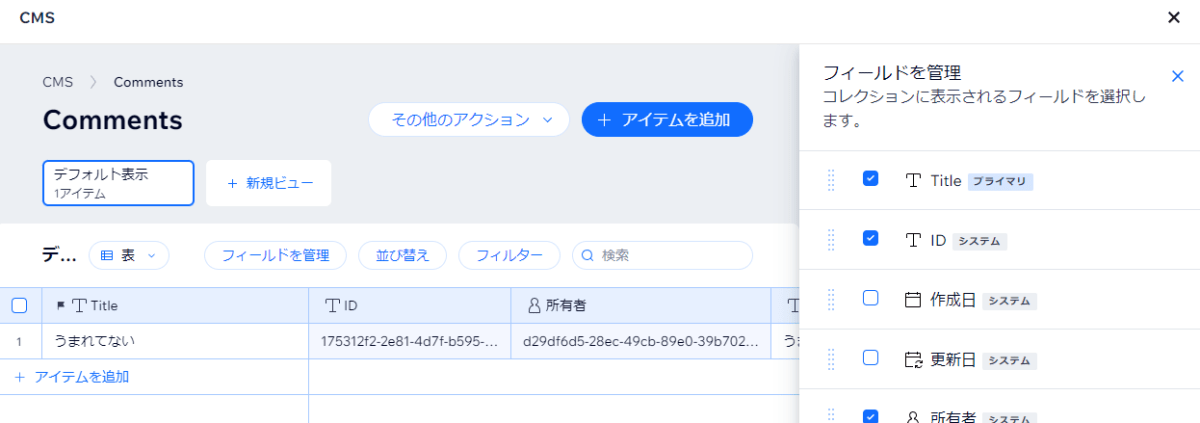
Task: Click the breadcrumb chevron between CMS and Comments
Action: [94, 82]
